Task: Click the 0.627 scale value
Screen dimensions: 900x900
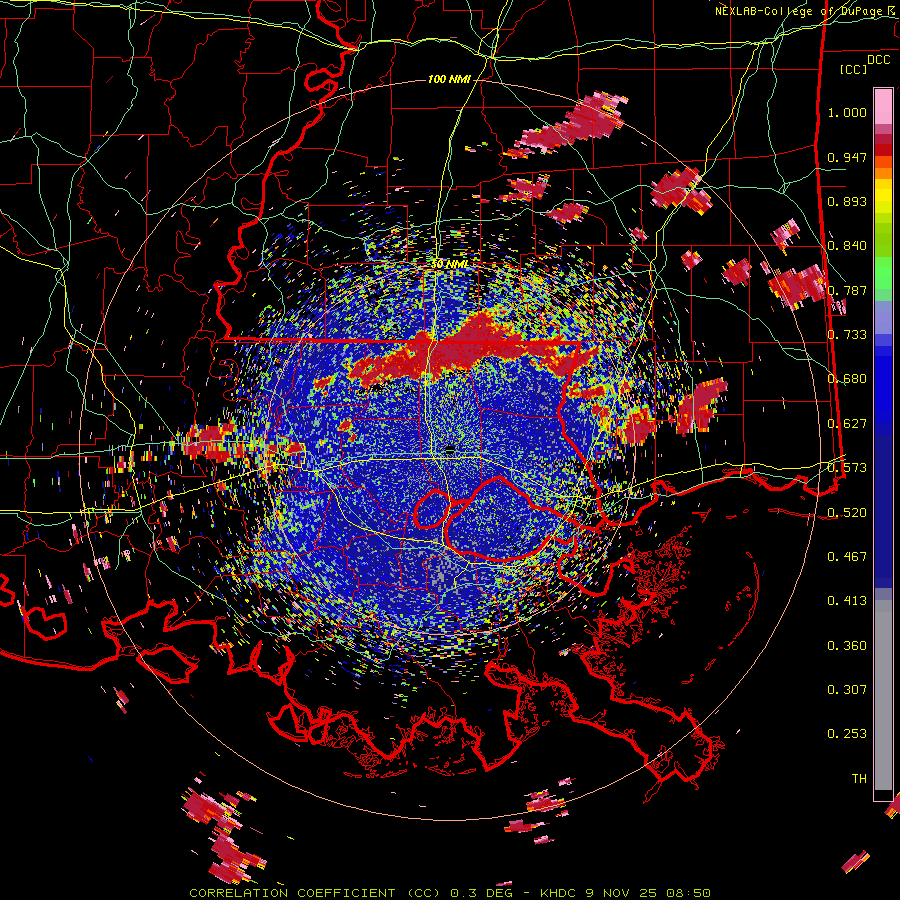Action: [x=847, y=424]
